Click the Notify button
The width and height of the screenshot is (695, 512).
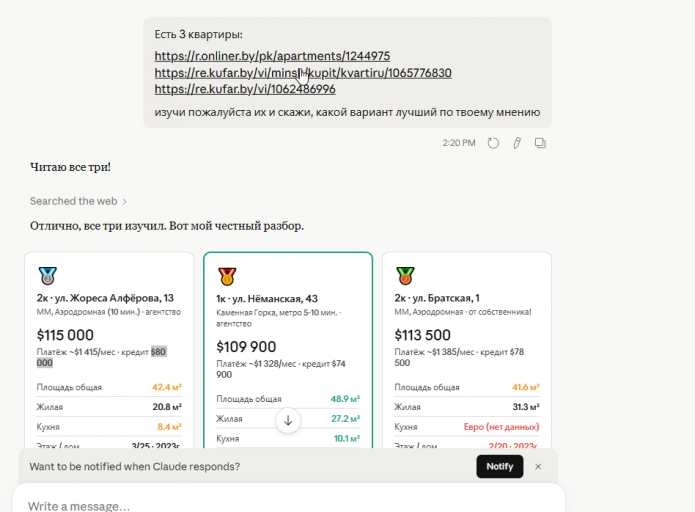[x=500, y=466]
